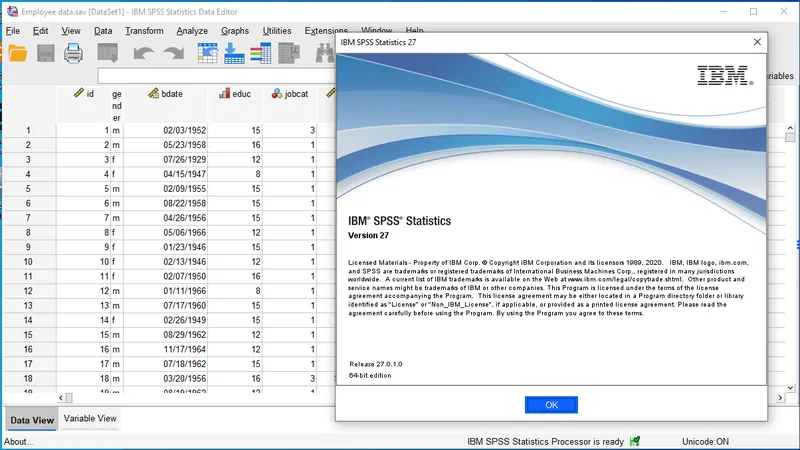Viewport: 800px width, 450px height.
Task: Click the vertical scrollbar up arrow
Action: (x=790, y=128)
